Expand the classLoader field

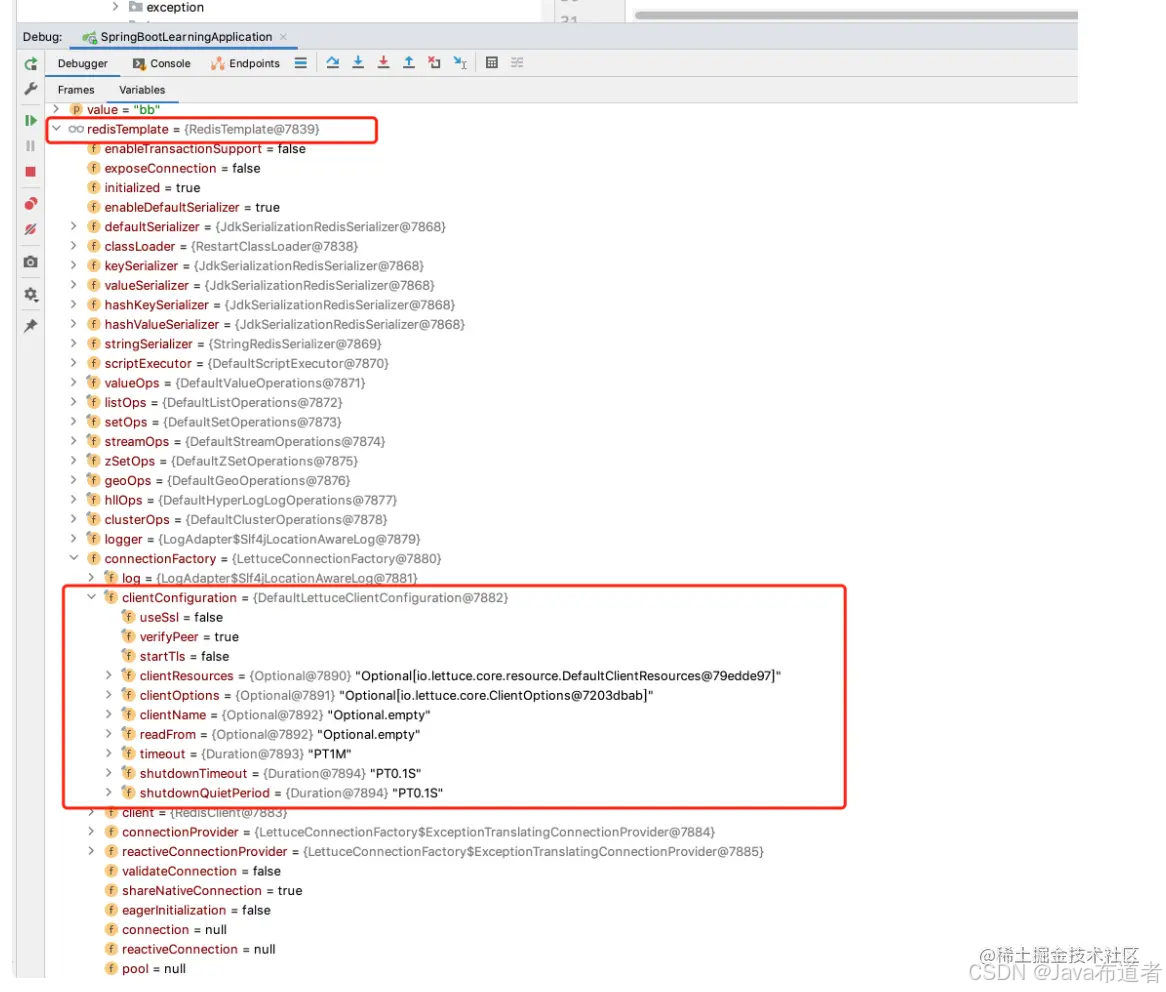pos(74,245)
